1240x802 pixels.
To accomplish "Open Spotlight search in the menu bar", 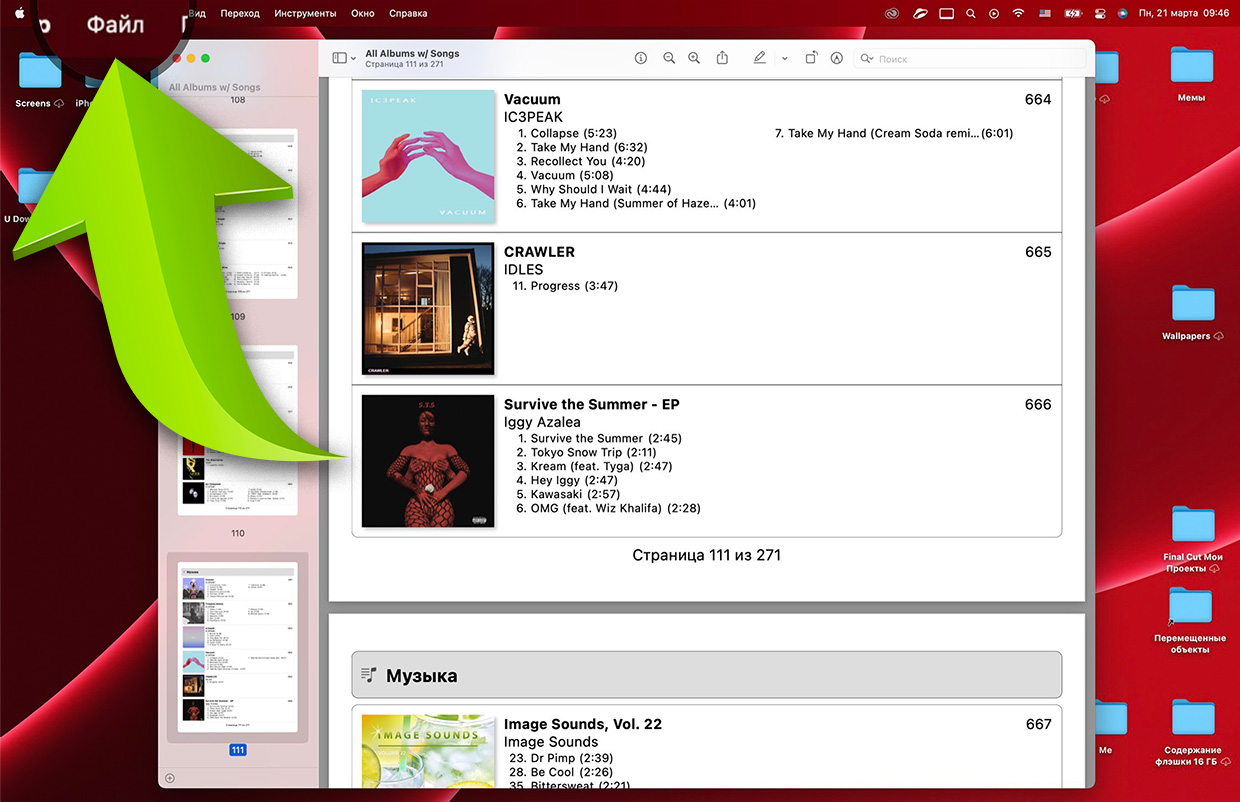I will (x=969, y=14).
